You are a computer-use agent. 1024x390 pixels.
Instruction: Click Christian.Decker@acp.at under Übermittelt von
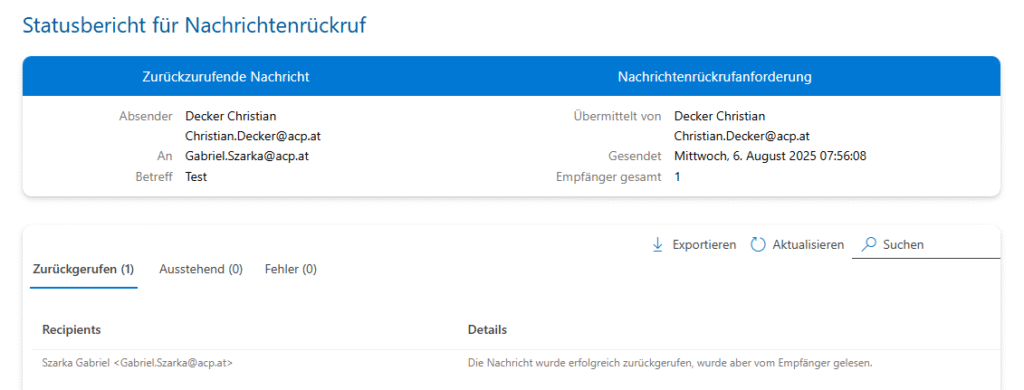pos(742,137)
